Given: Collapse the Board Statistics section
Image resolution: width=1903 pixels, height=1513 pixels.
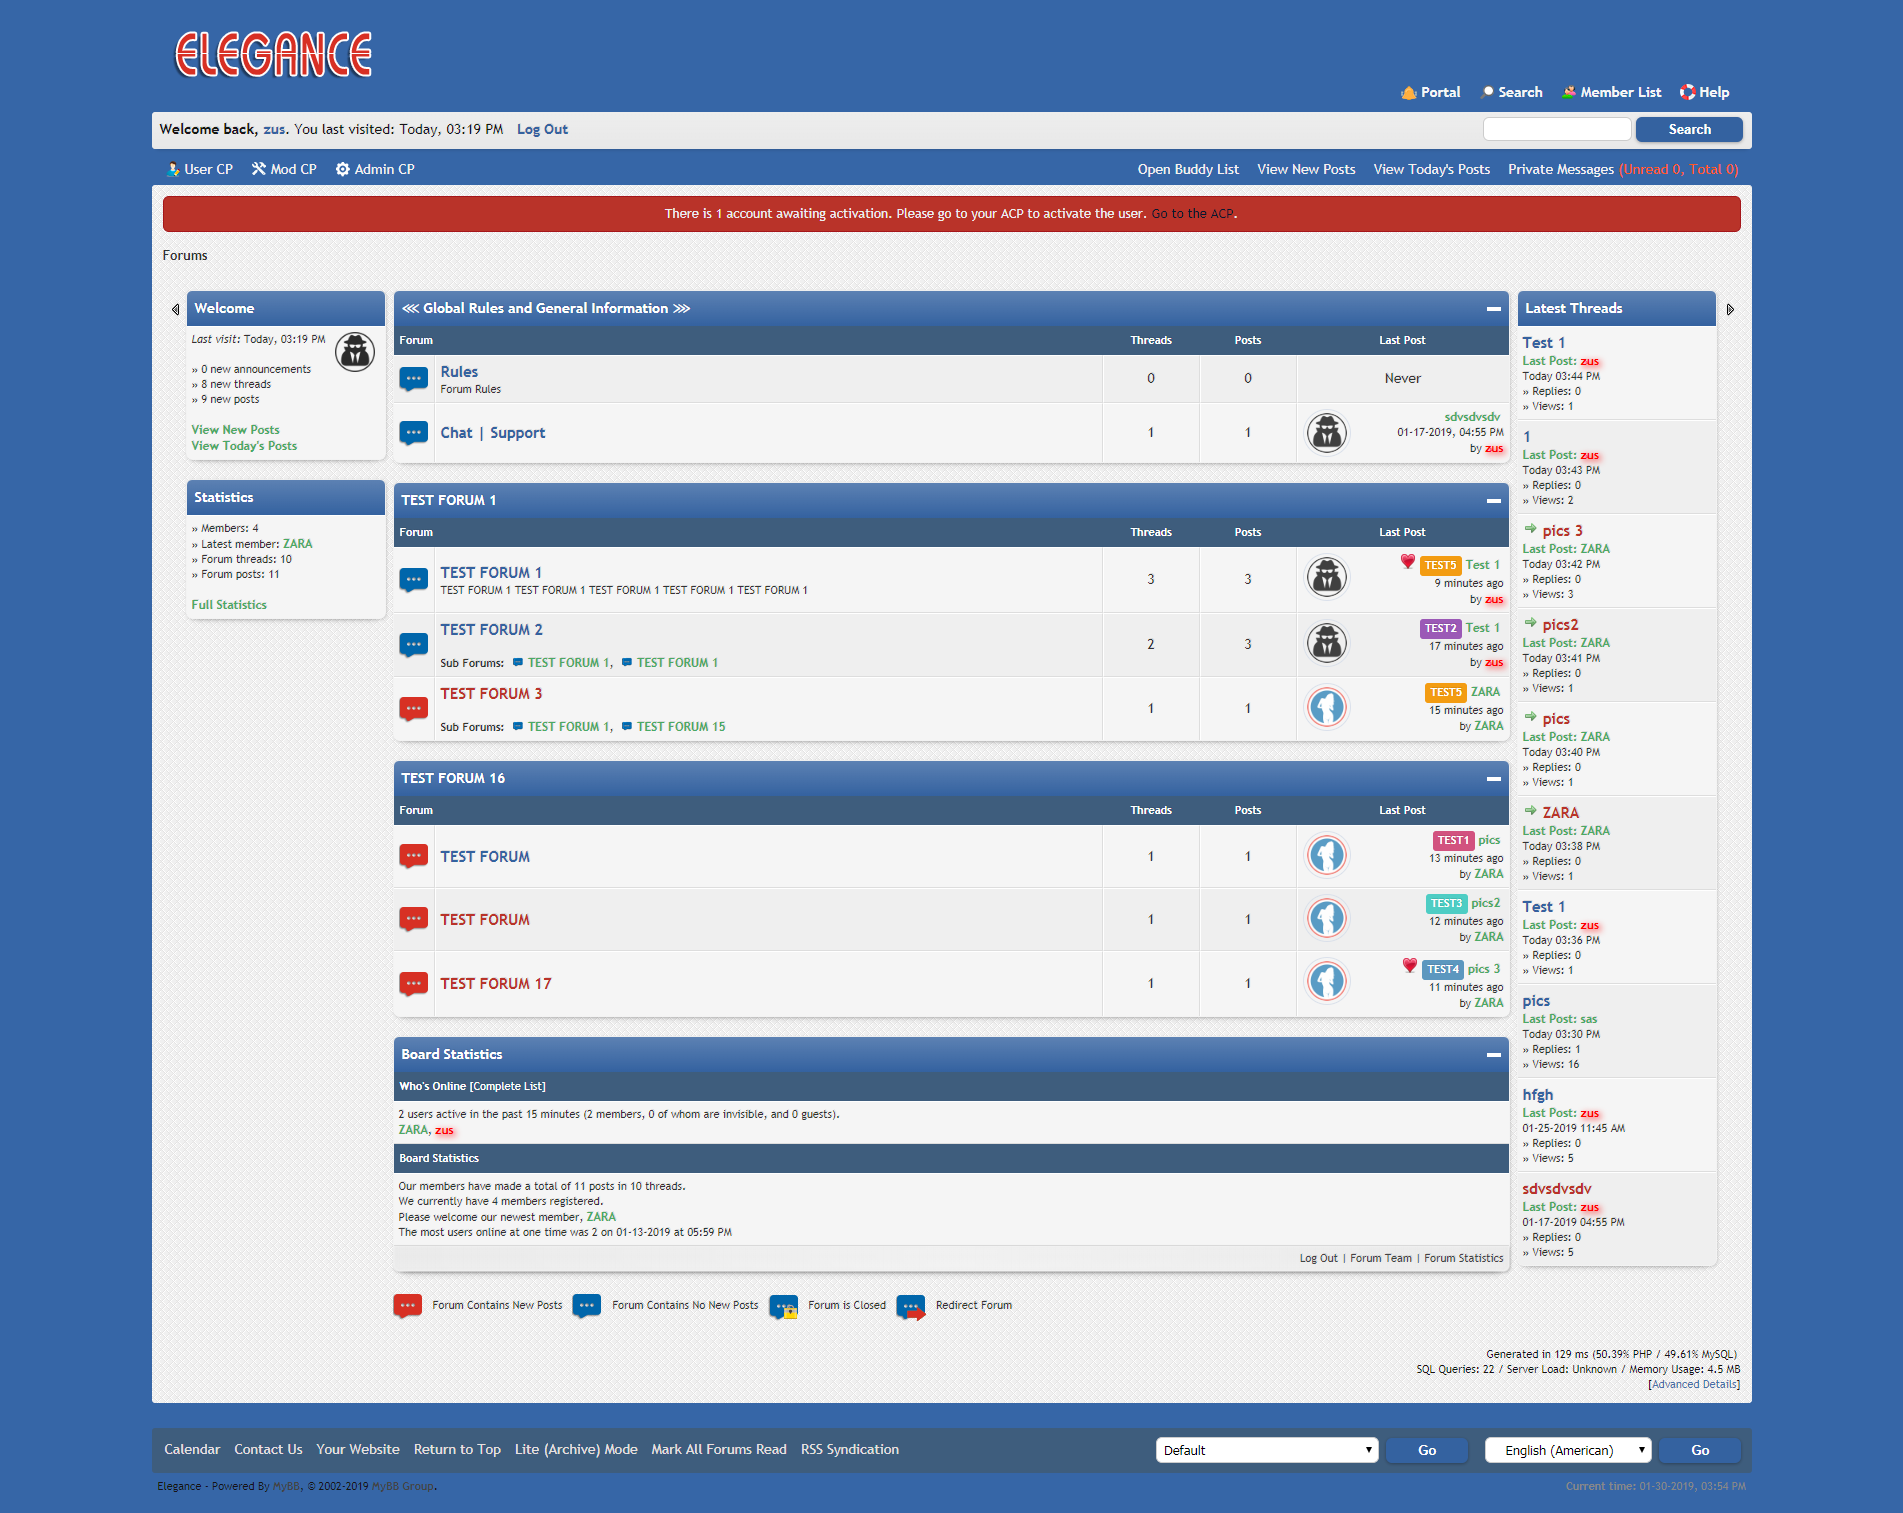Looking at the screenshot, I should coord(1494,1054).
